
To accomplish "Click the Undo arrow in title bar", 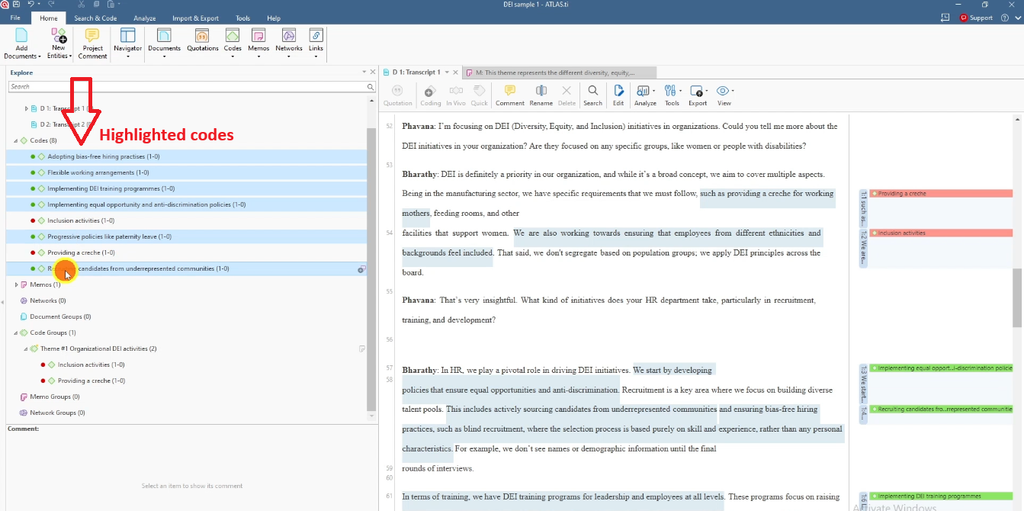I will click(x=31, y=4).
